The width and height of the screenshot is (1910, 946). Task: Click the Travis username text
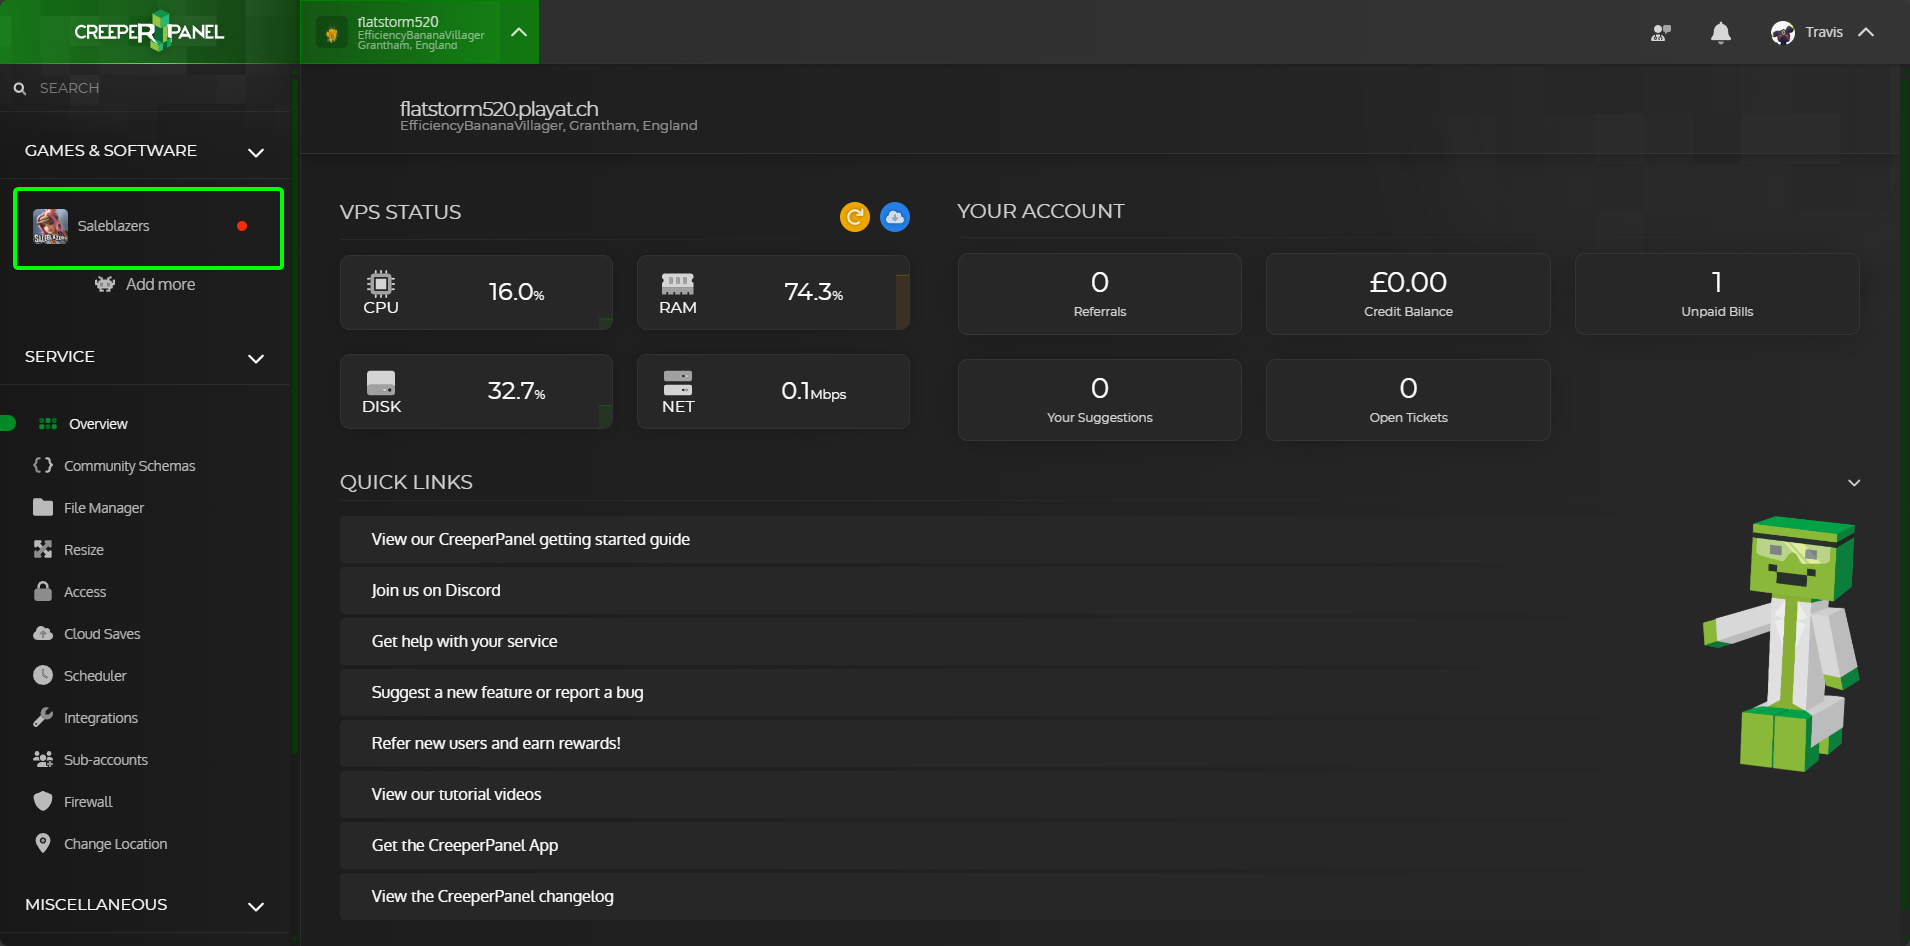click(x=1824, y=32)
